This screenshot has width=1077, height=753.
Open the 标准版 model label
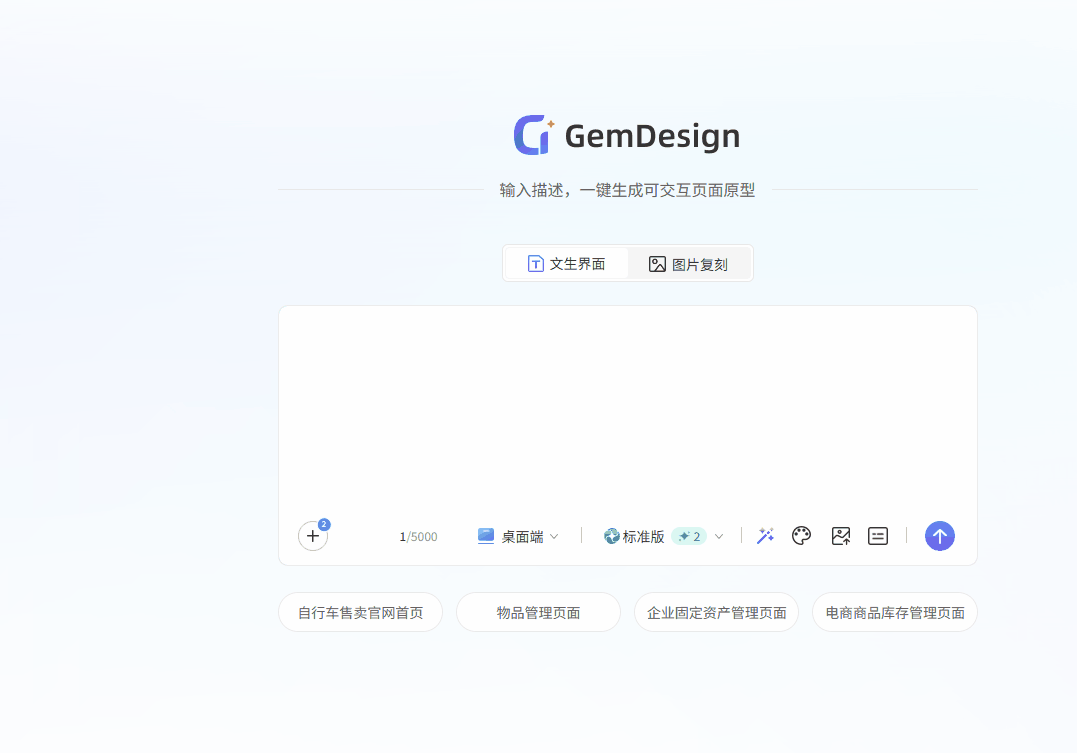coord(643,537)
